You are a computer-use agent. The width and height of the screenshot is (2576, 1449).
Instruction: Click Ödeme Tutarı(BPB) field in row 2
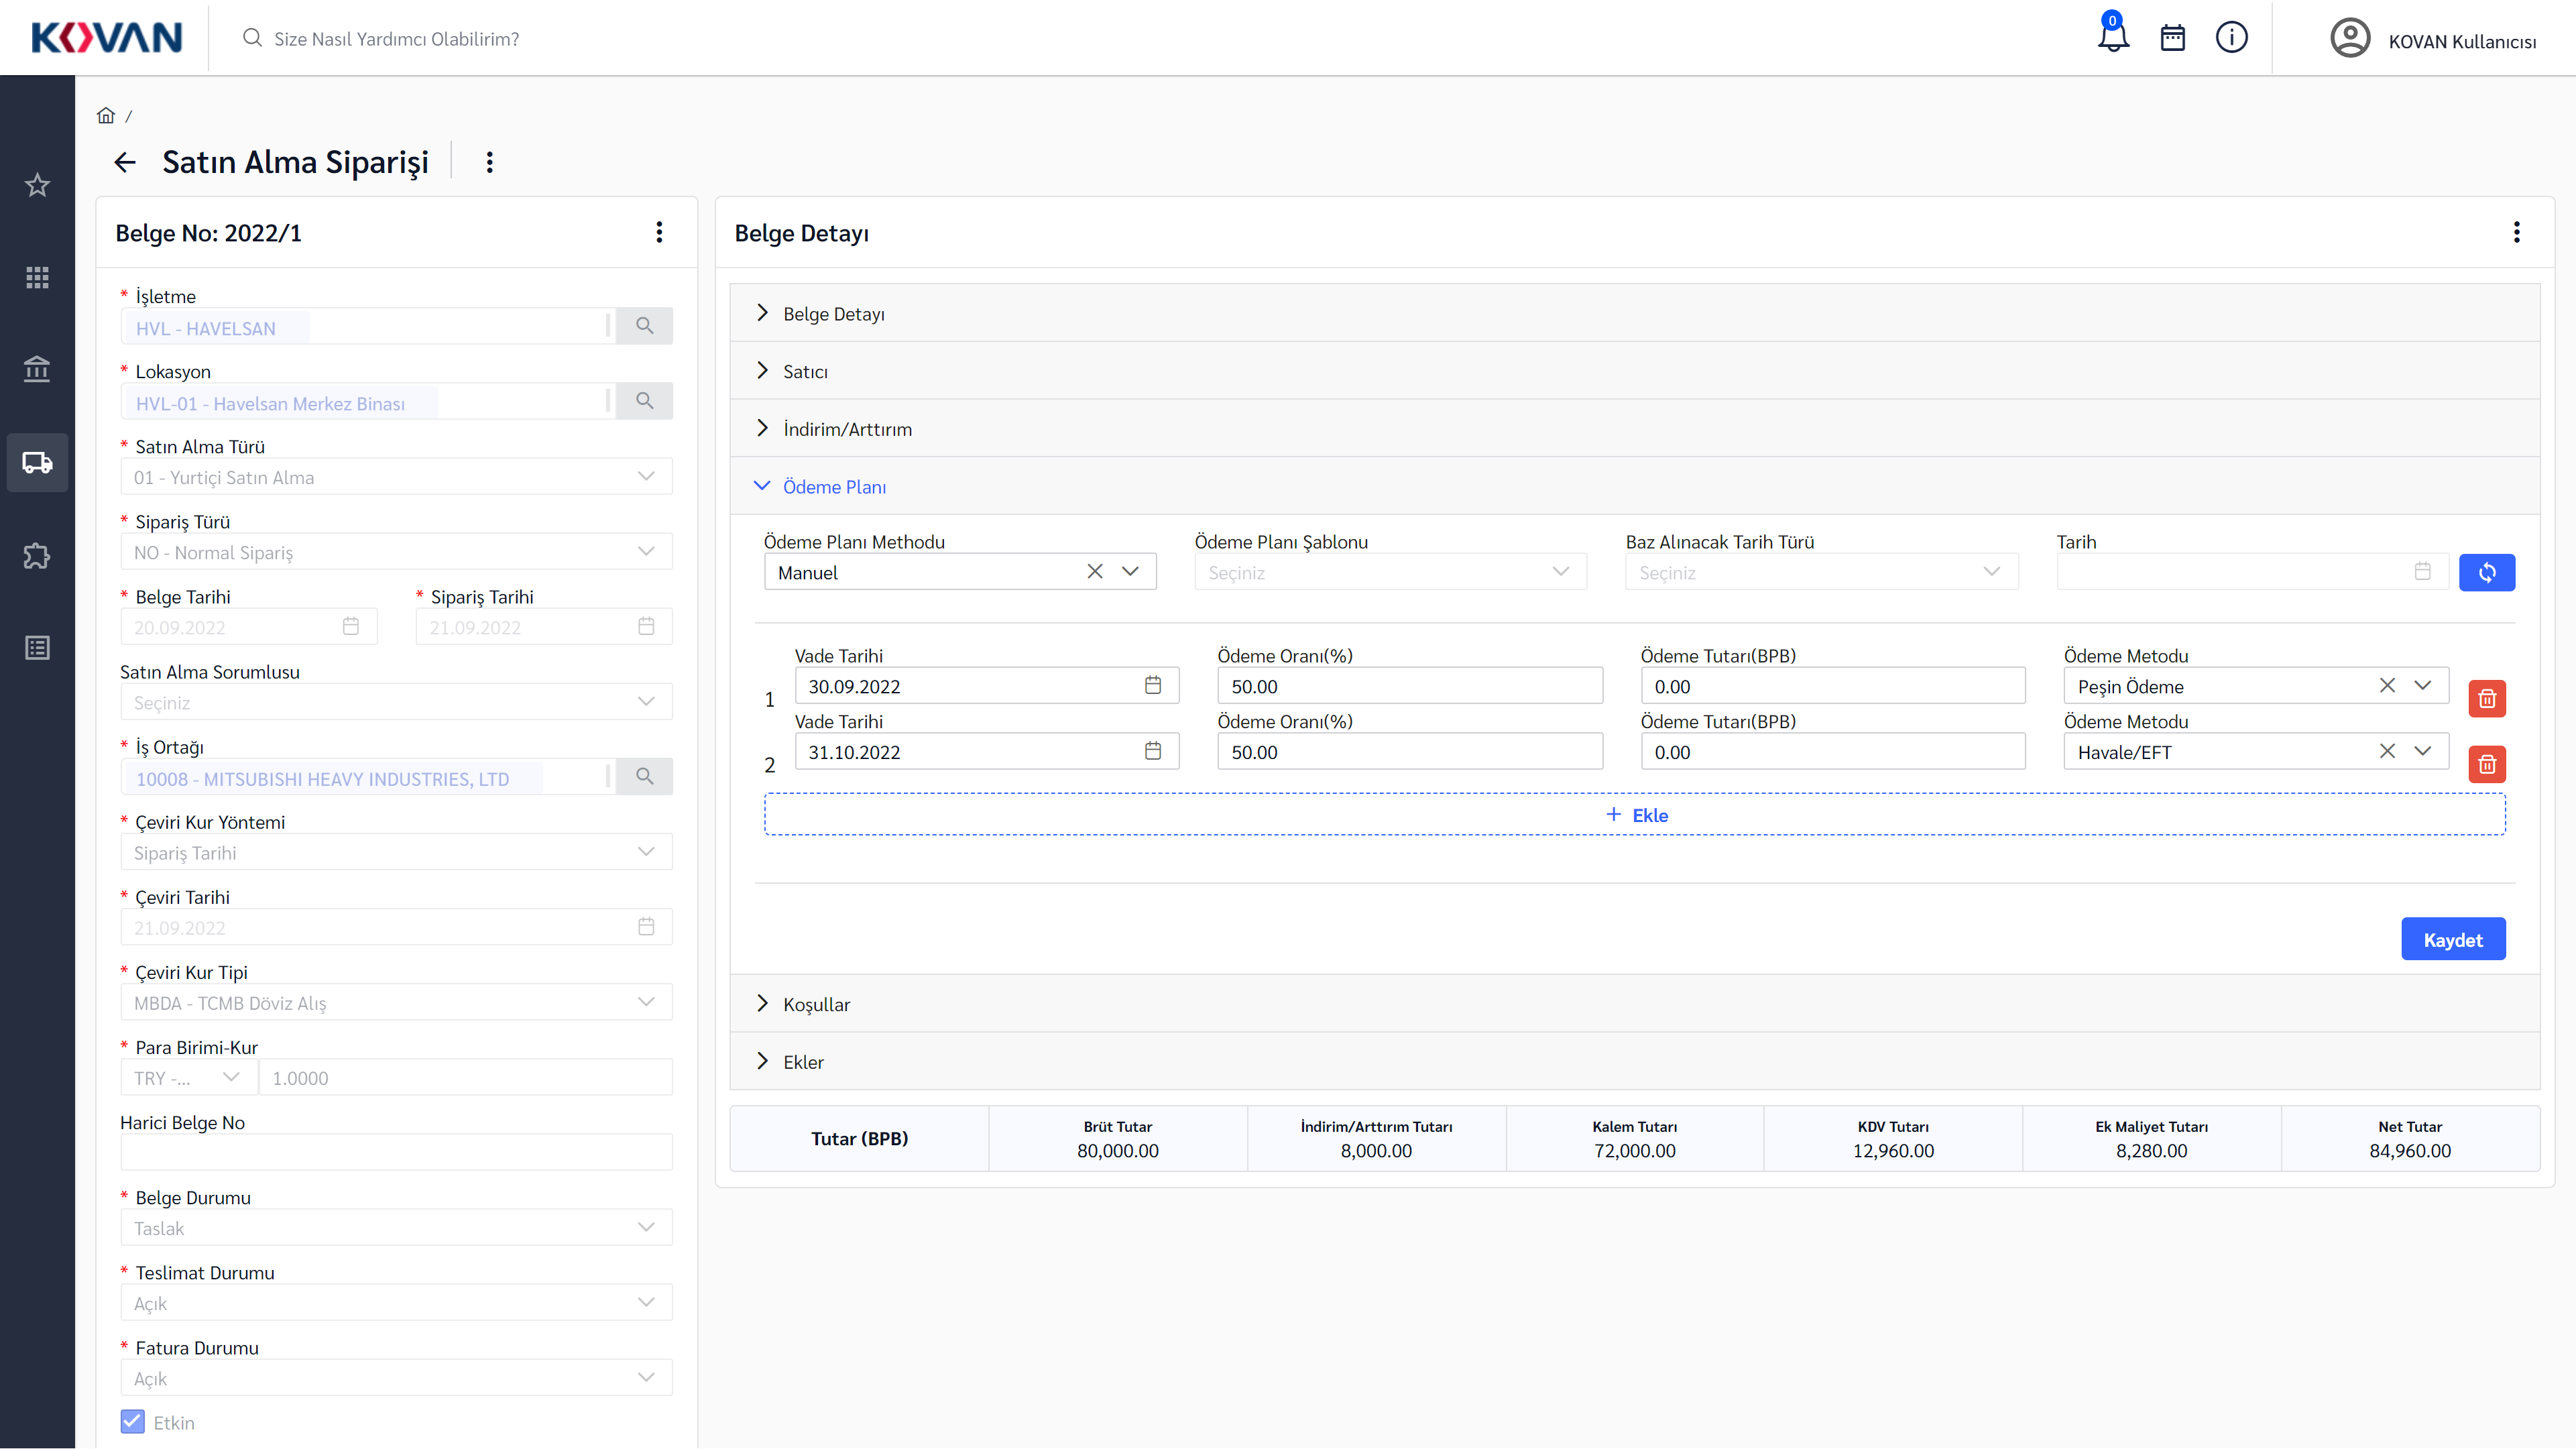pos(1833,752)
